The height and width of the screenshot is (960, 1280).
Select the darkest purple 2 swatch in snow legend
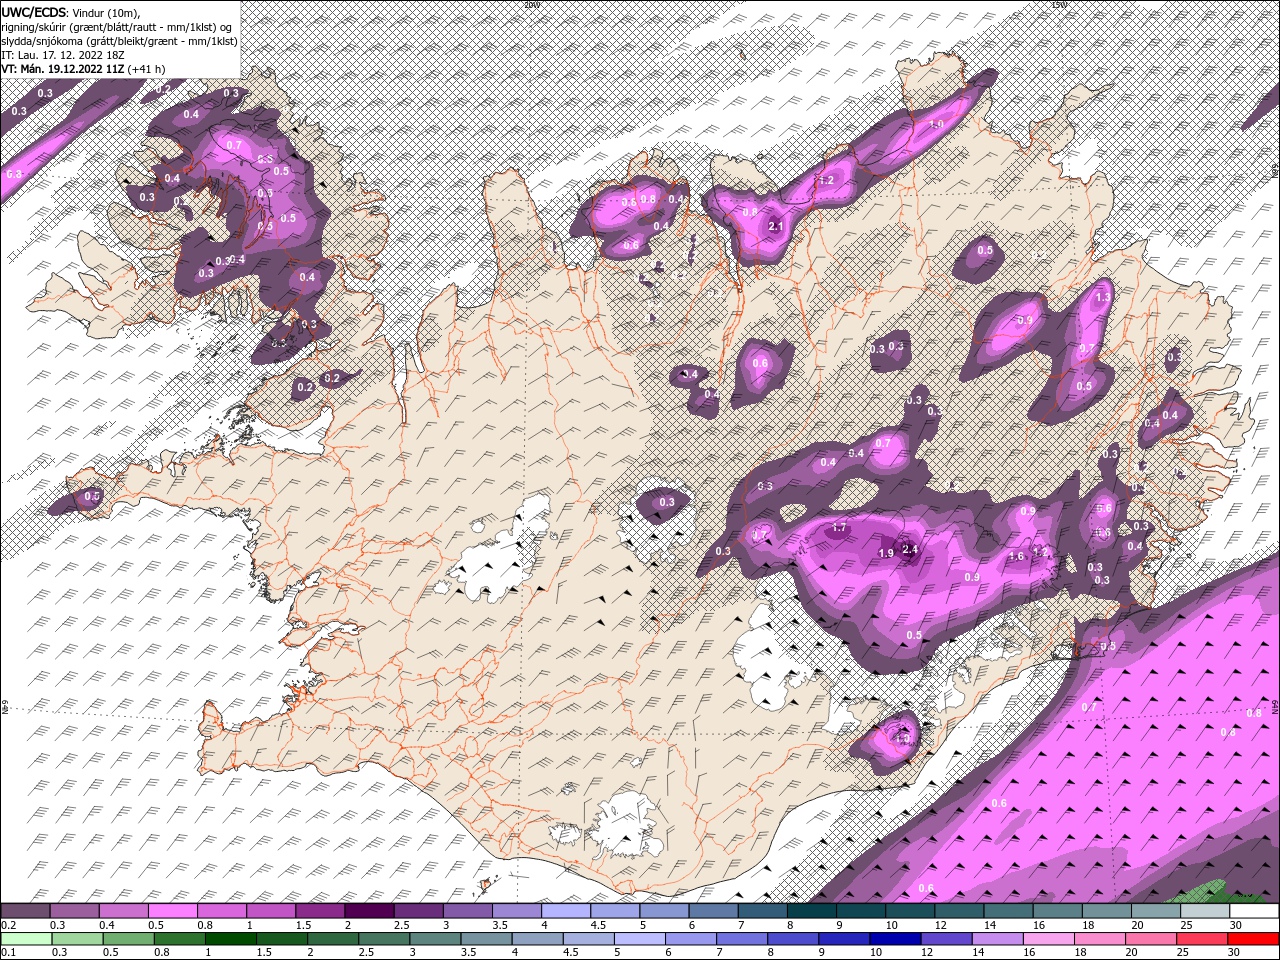point(369,910)
